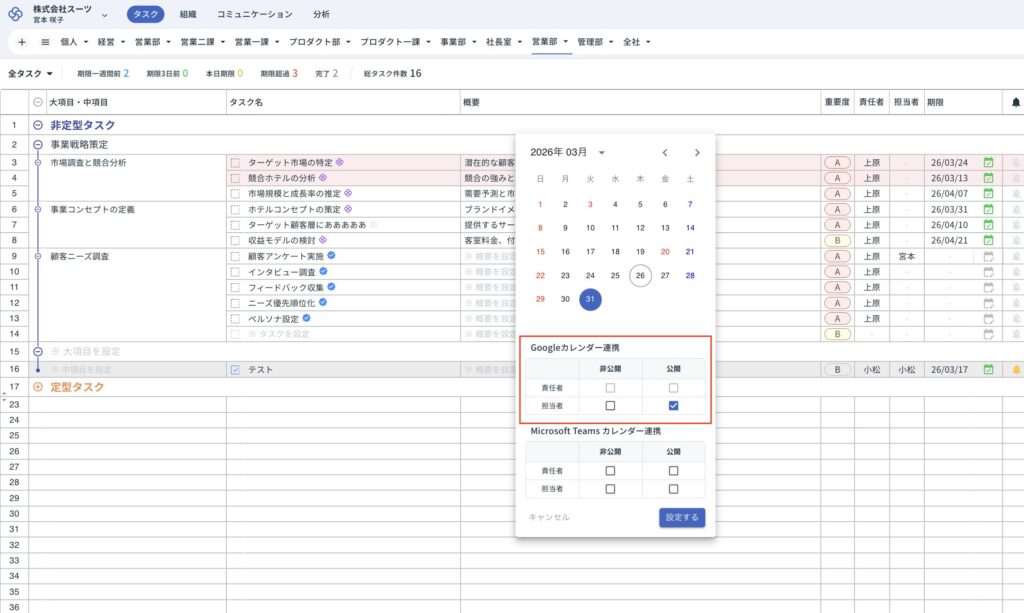Check Microsoft Teams 責任者 公開 checkbox

tap(673, 470)
